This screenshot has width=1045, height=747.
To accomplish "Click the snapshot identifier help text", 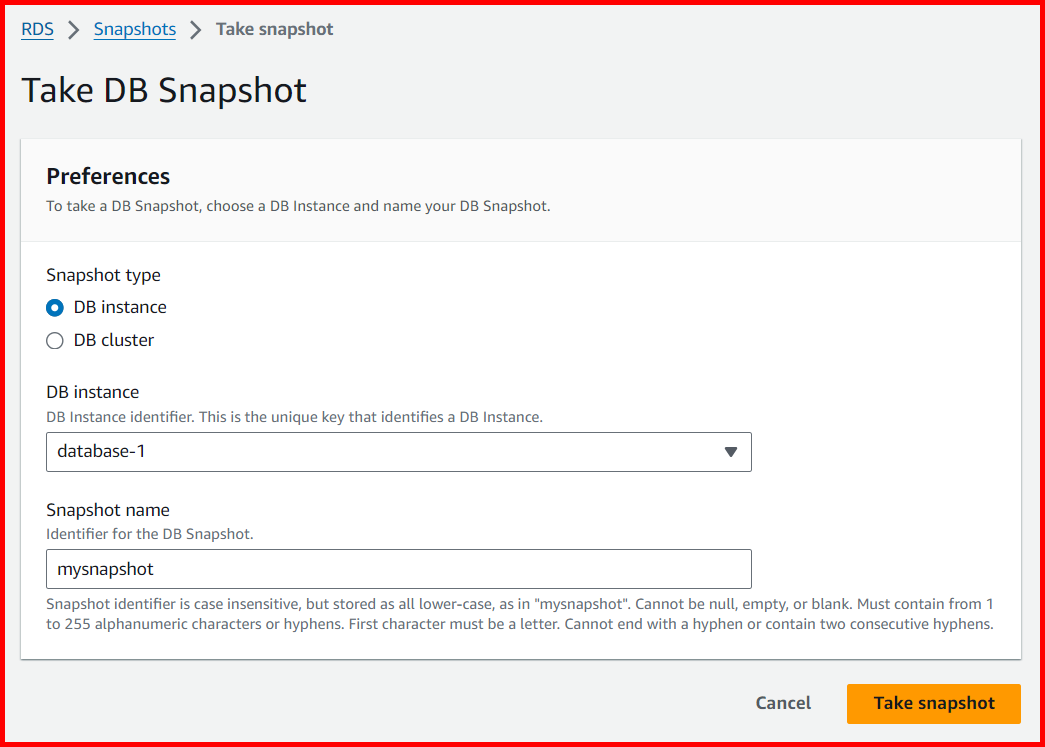I will tap(520, 613).
